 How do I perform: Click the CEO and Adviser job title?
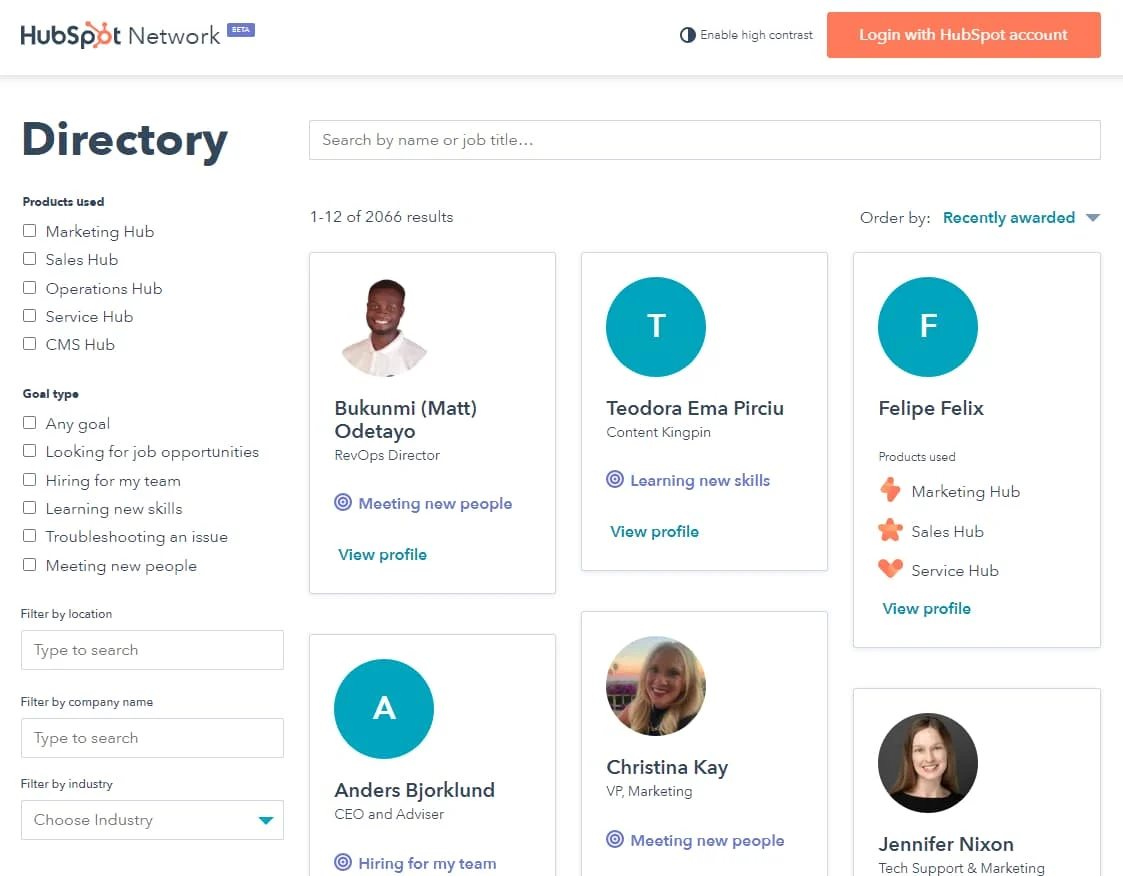pyautogui.click(x=389, y=814)
